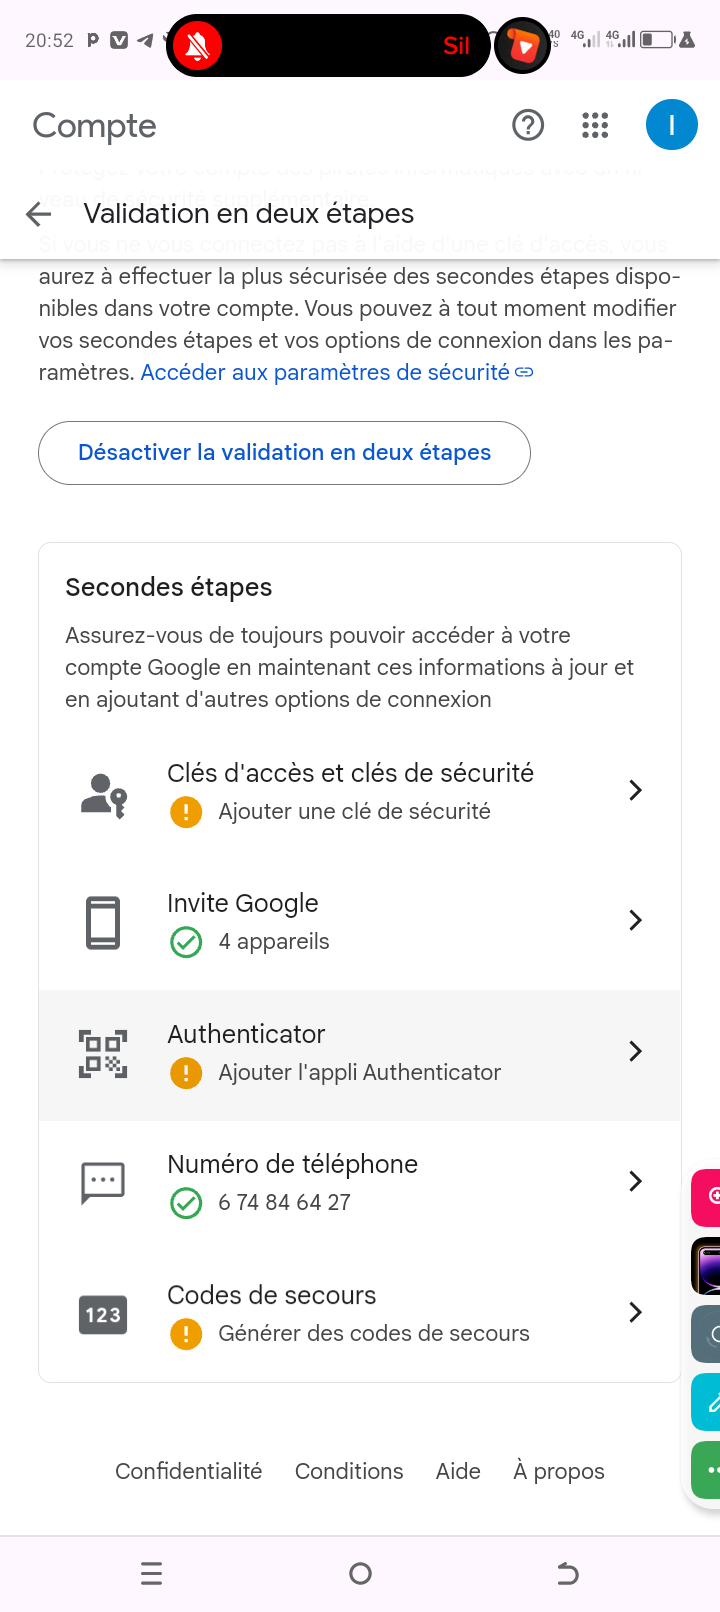Tap the 123 backup codes icon

pos(103,1314)
